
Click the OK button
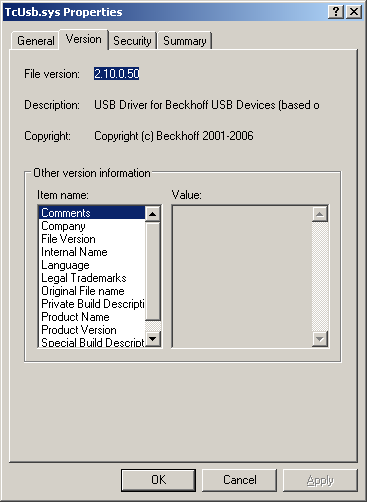[x=158, y=480]
